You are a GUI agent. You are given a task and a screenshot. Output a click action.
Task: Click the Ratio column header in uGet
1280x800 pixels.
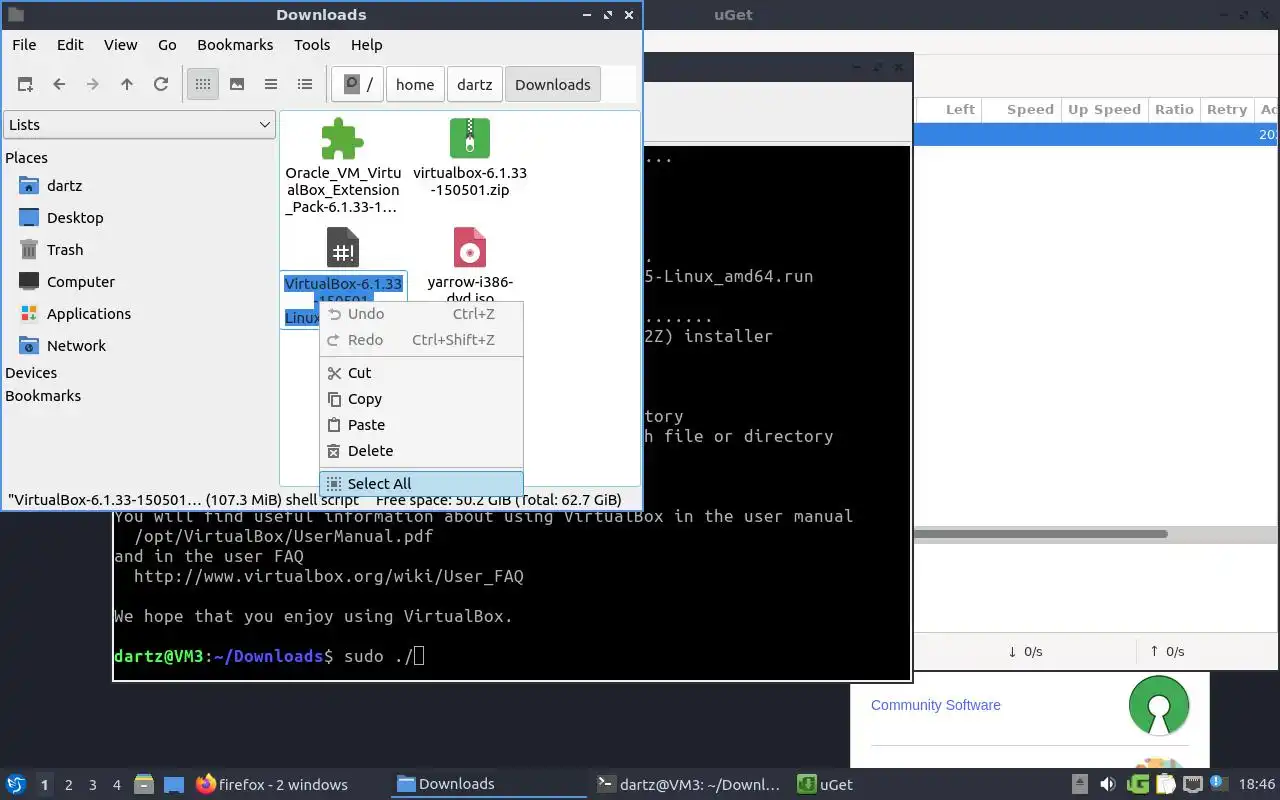(1174, 110)
